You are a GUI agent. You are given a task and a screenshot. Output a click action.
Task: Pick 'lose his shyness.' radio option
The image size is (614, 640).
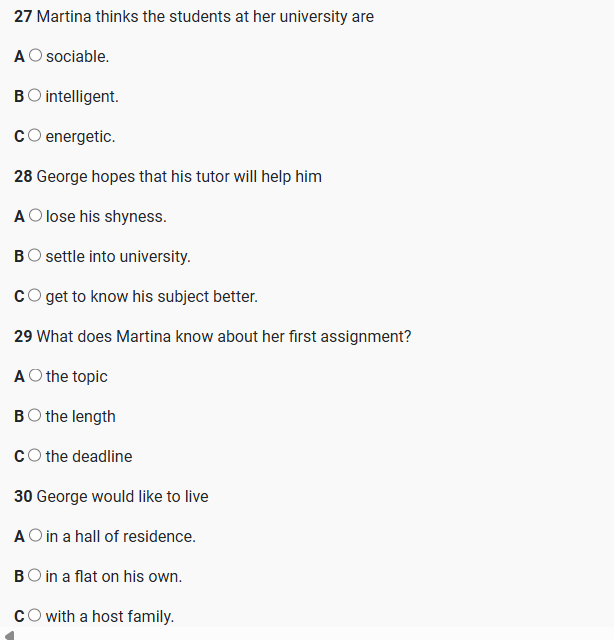36,216
